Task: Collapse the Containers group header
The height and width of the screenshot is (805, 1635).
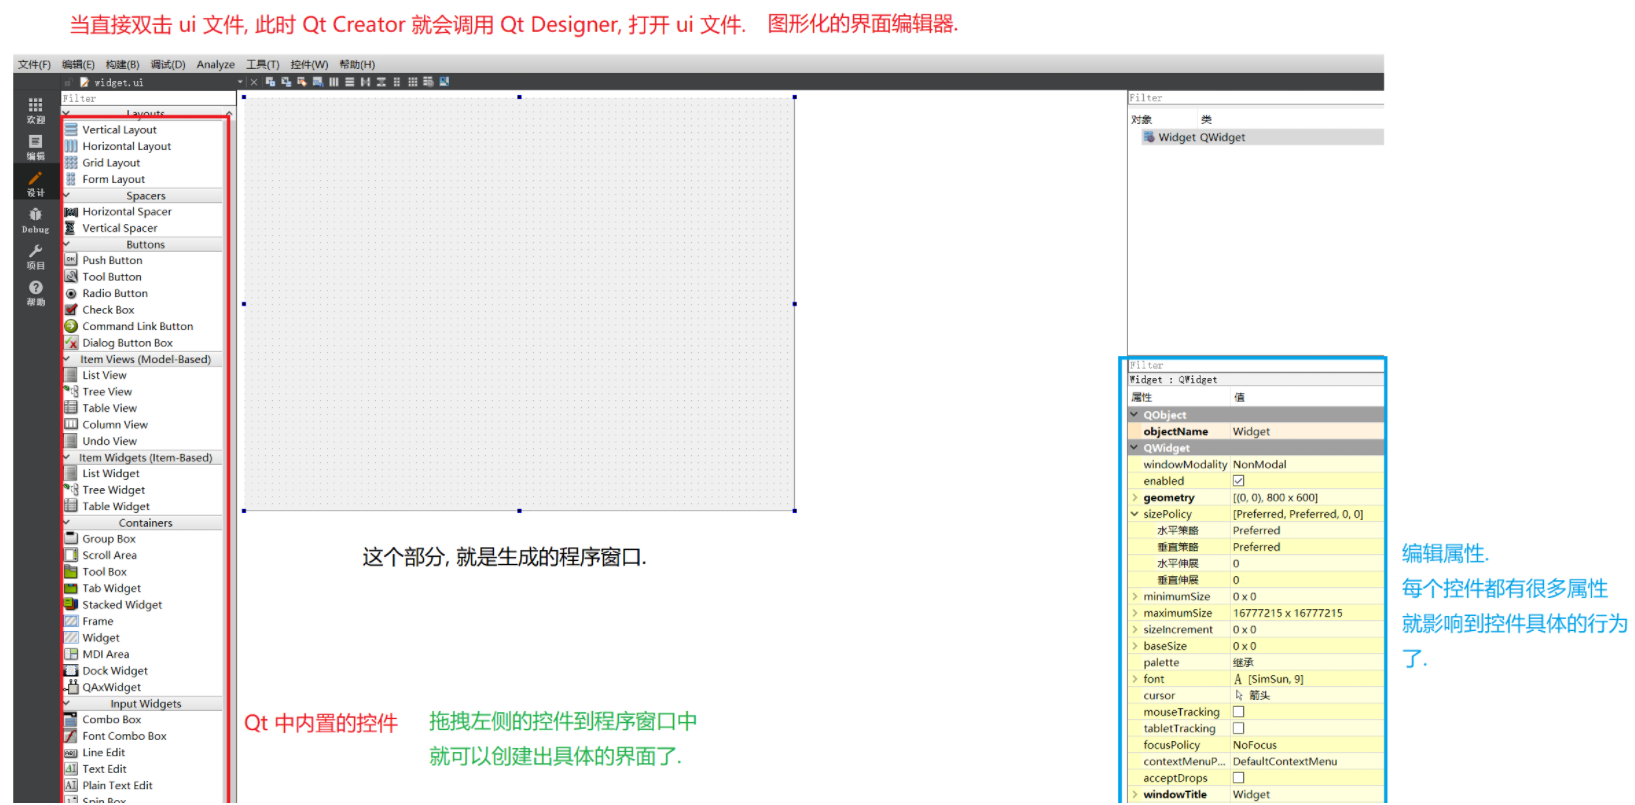Action: click(x=67, y=523)
